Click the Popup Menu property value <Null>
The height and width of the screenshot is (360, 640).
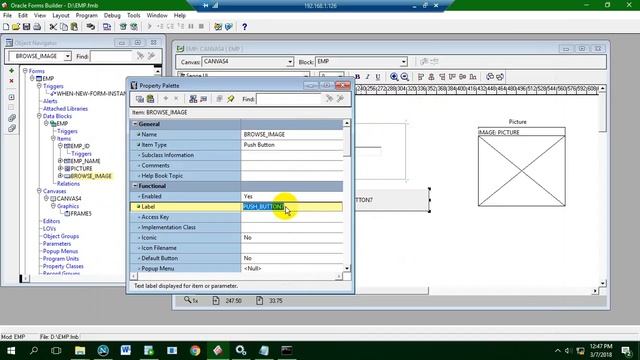(x=292, y=269)
